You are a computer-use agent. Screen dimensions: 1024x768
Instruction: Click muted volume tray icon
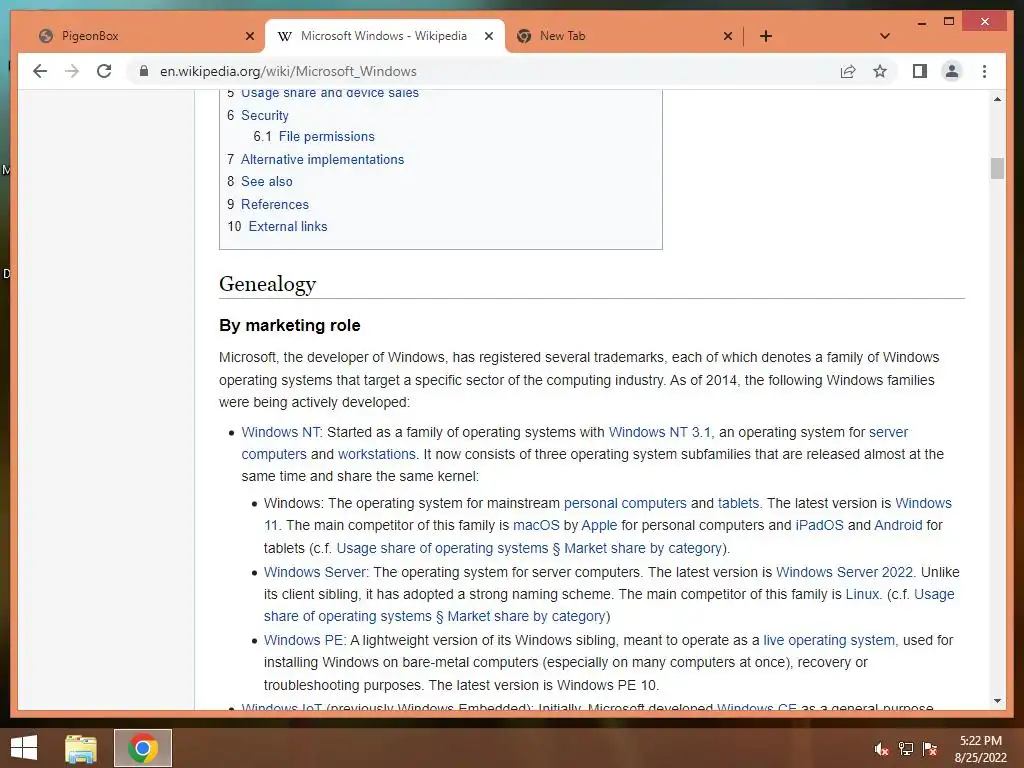882,749
